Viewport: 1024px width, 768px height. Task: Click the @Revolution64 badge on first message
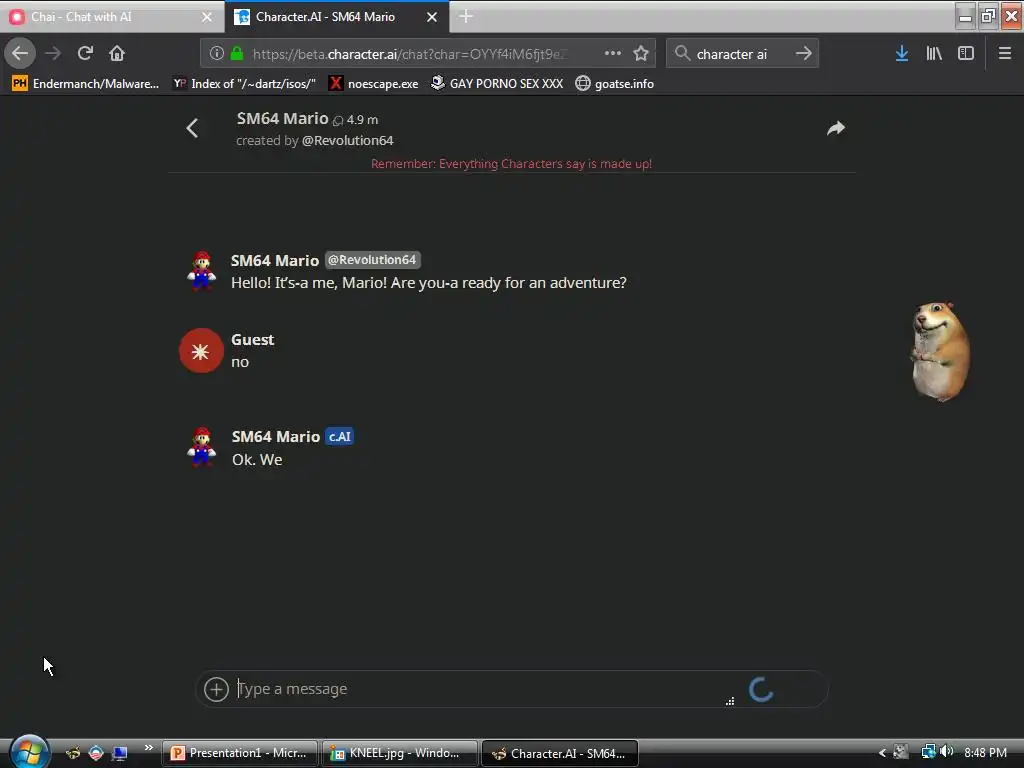[372, 260]
